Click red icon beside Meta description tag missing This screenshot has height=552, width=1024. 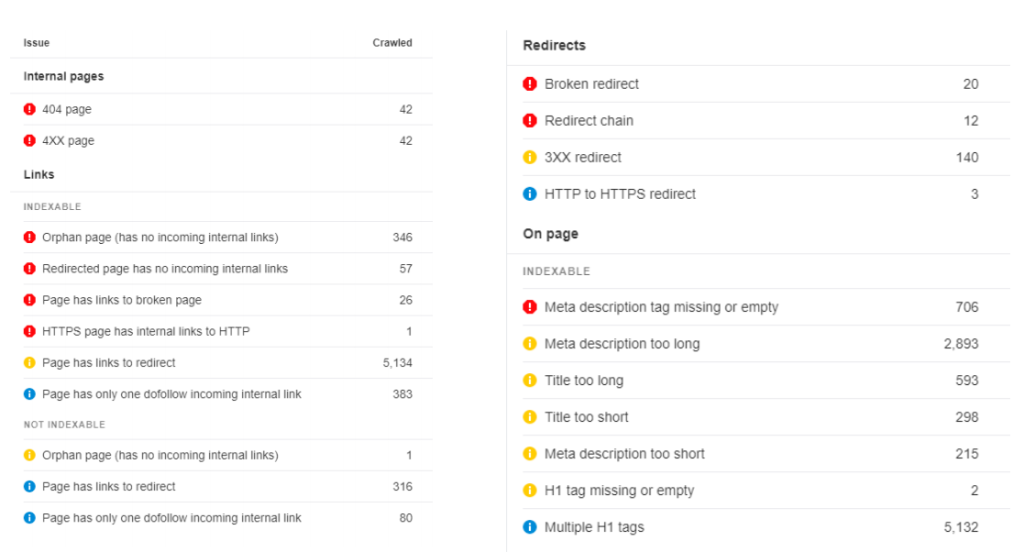(x=530, y=307)
